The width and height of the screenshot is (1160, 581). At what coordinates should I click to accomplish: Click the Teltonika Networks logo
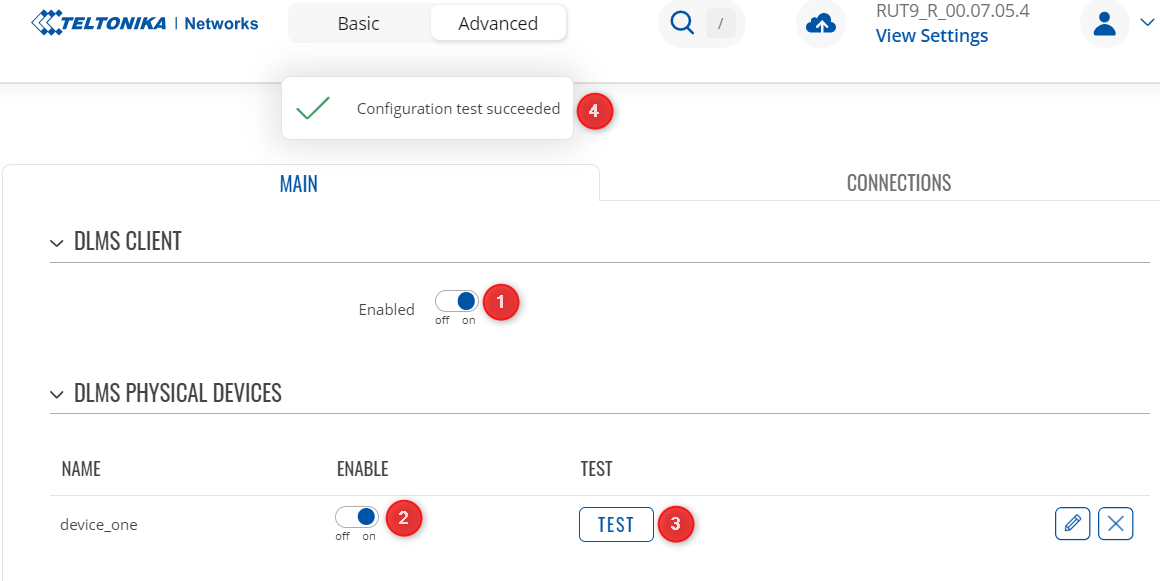click(145, 23)
